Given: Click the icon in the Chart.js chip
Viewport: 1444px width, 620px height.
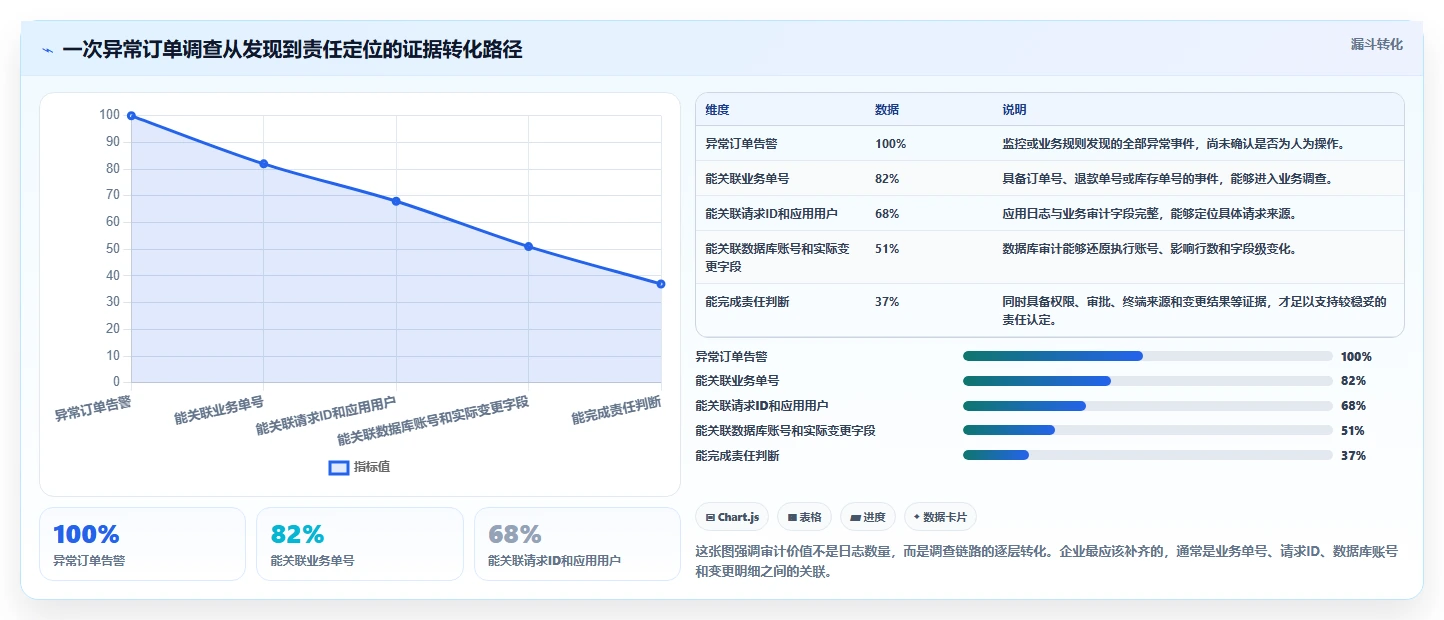Looking at the screenshot, I should 710,518.
